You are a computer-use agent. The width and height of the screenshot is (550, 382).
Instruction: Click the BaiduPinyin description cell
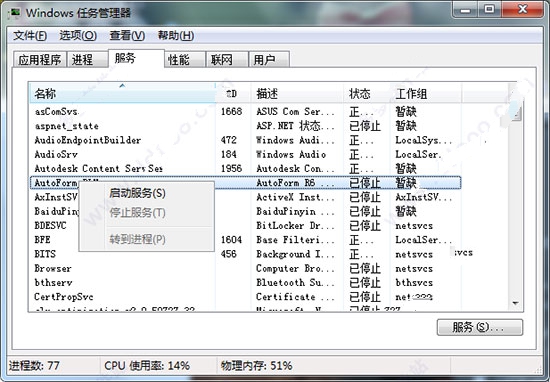click(x=295, y=212)
